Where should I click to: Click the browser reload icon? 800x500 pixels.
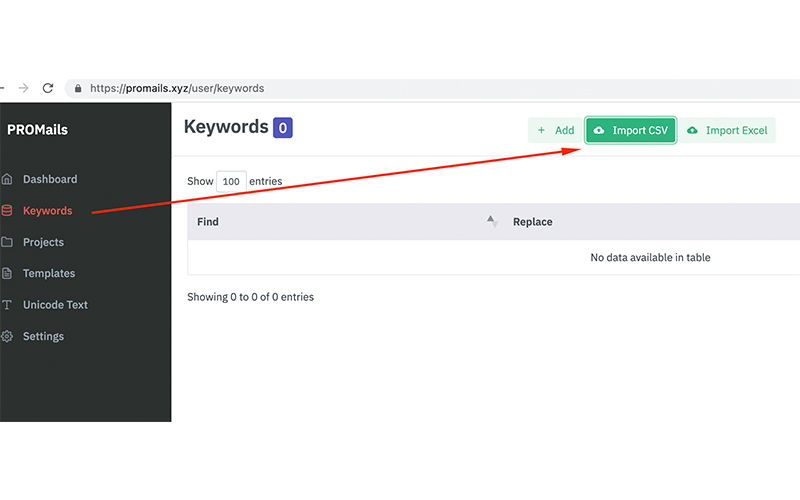[48, 88]
